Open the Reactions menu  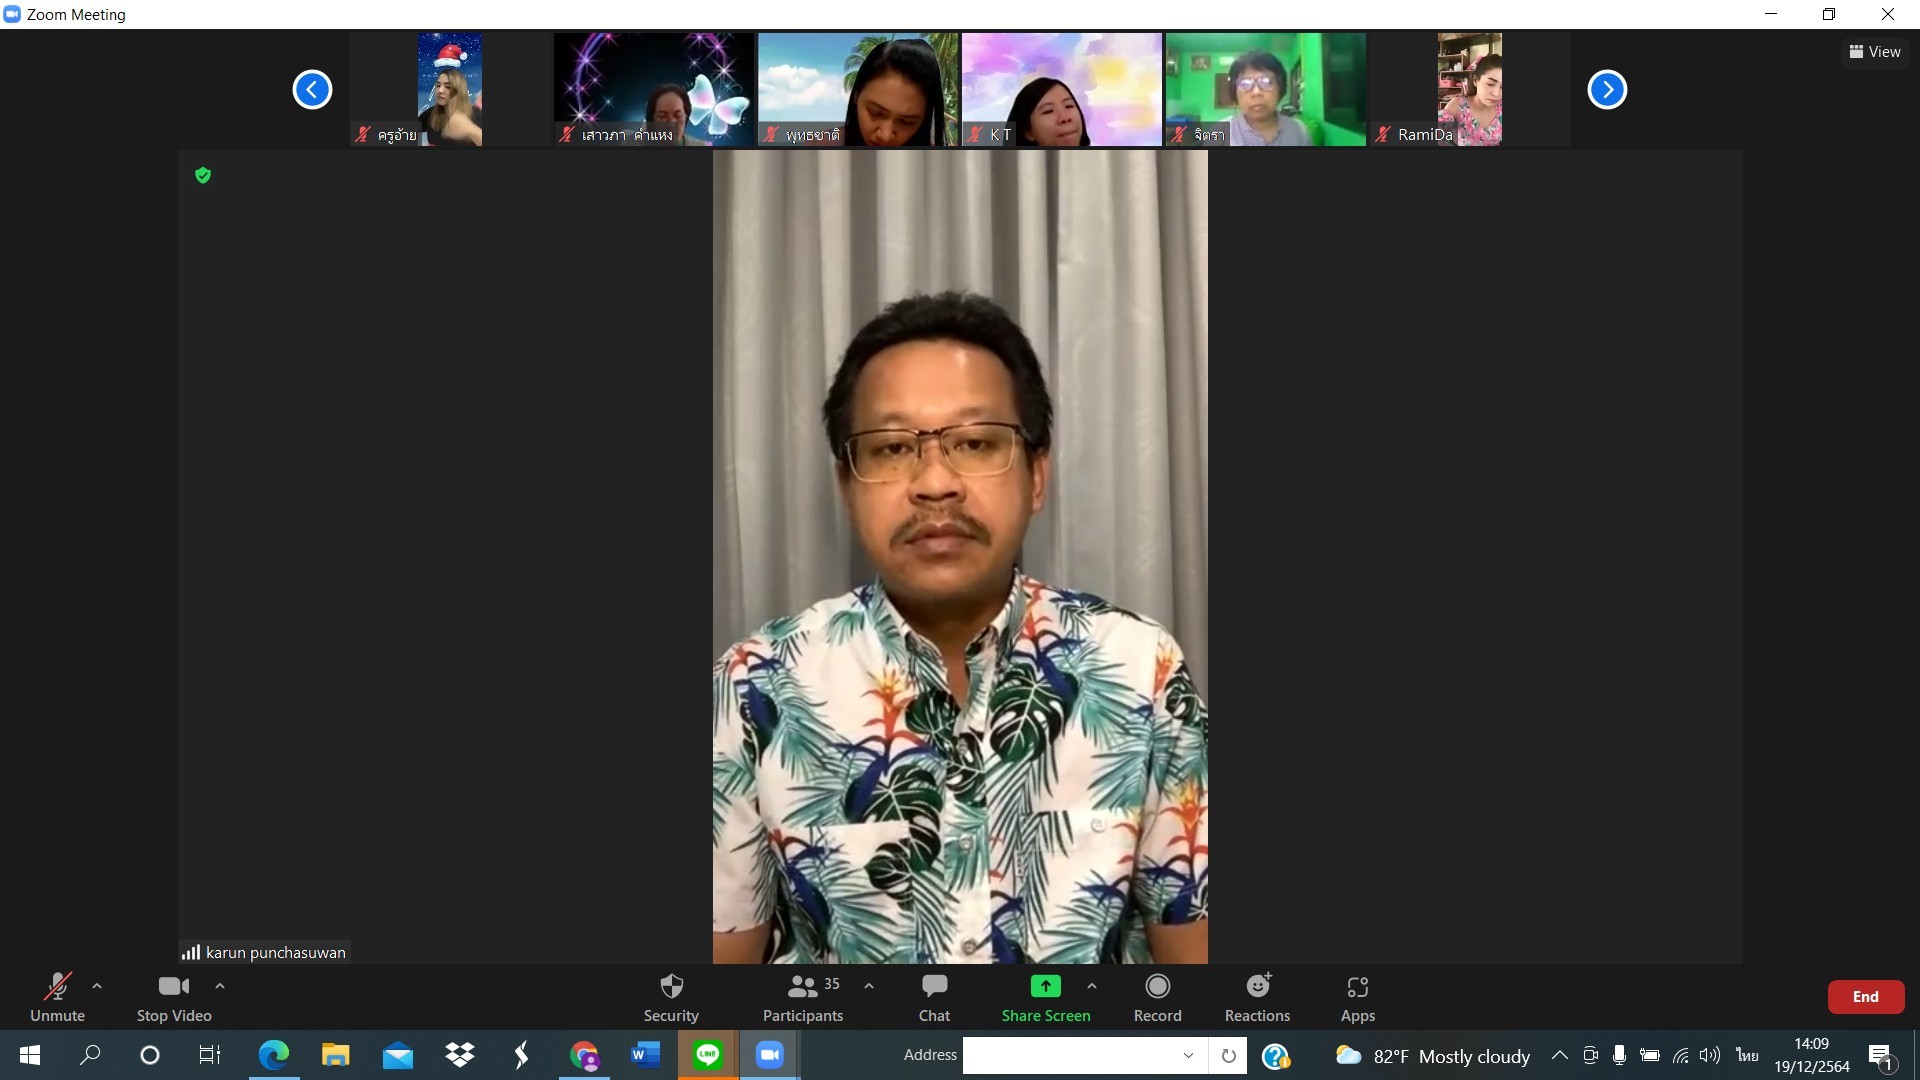1257,997
